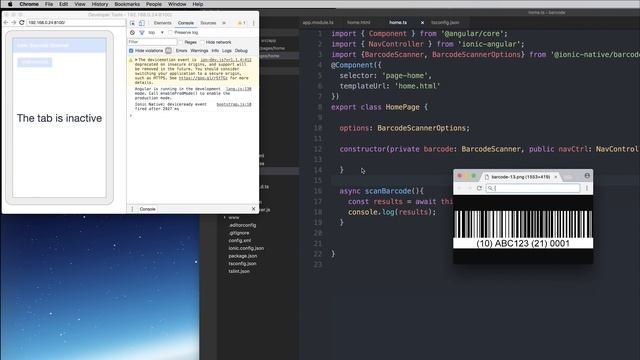Screen dimensions: 640x360
Task: Toggle the device toolbar icon
Action: (141, 23)
